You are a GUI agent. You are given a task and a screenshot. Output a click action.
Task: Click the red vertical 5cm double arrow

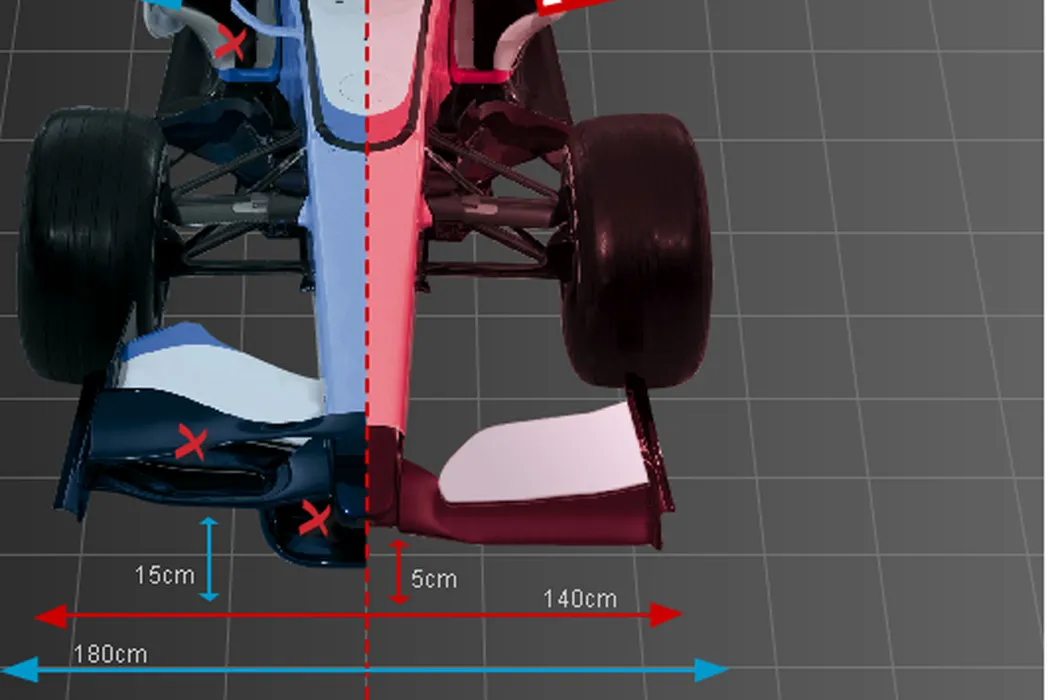[399, 572]
